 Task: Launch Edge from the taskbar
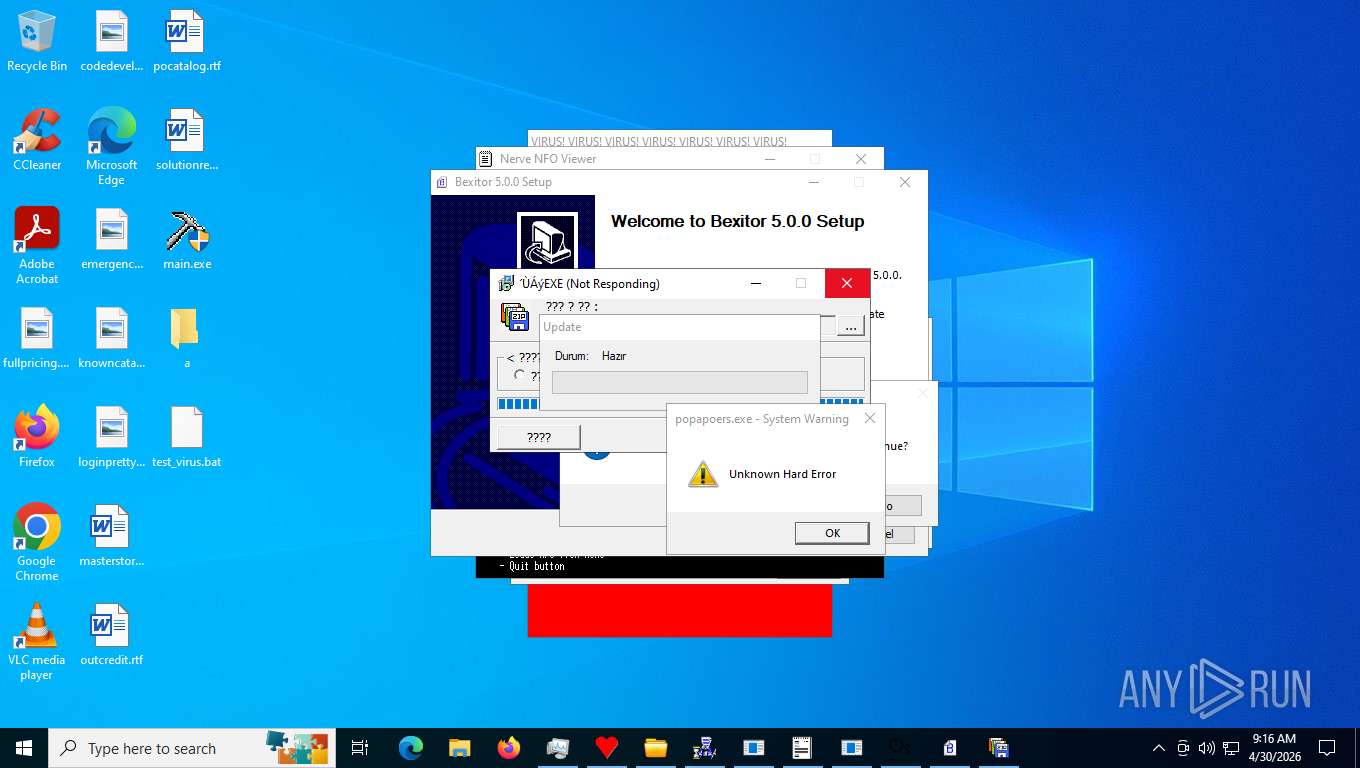coord(410,748)
